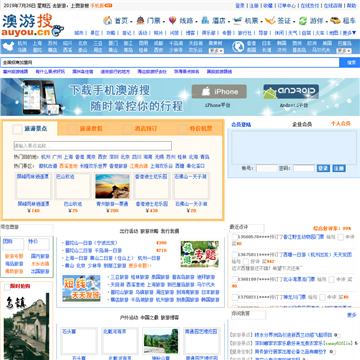
Task: Go to 机票 airplane navigation icon
Action: (x=237, y=20)
